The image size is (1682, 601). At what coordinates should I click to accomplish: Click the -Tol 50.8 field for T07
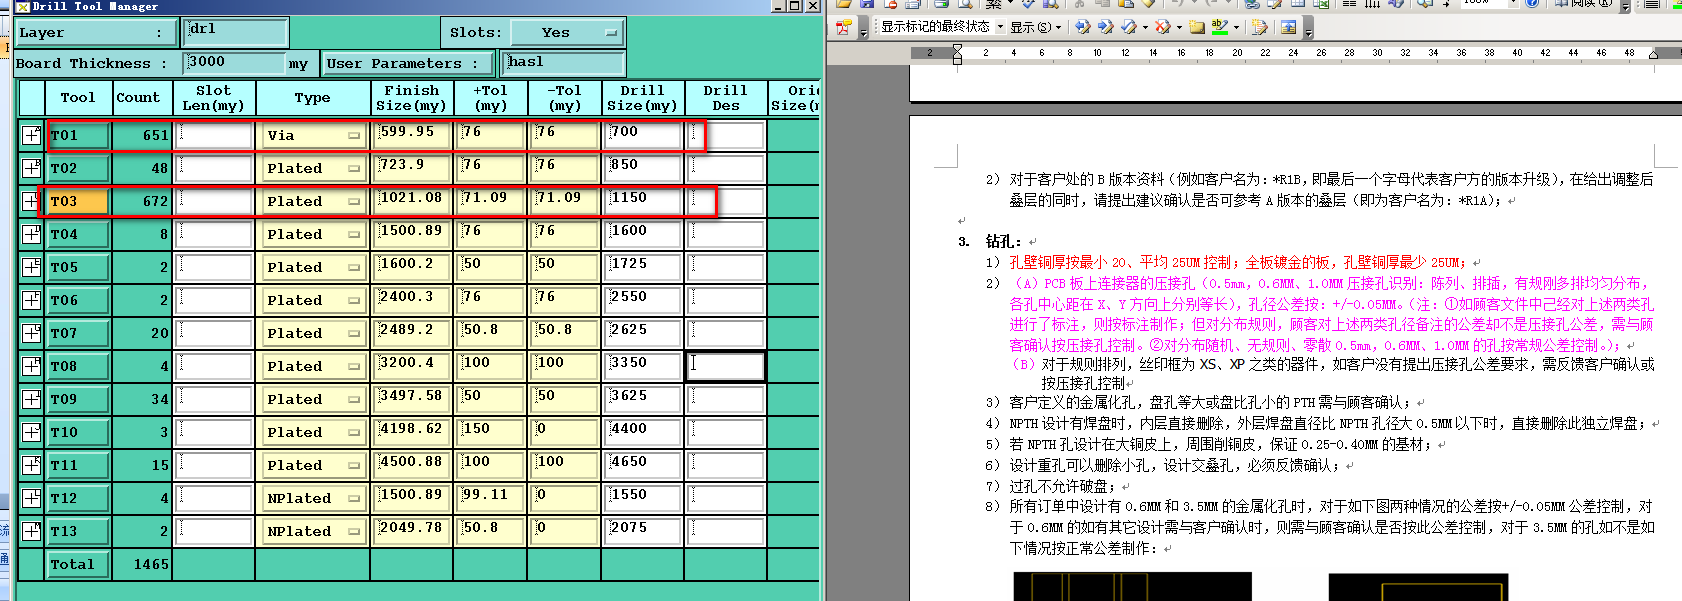565,333
